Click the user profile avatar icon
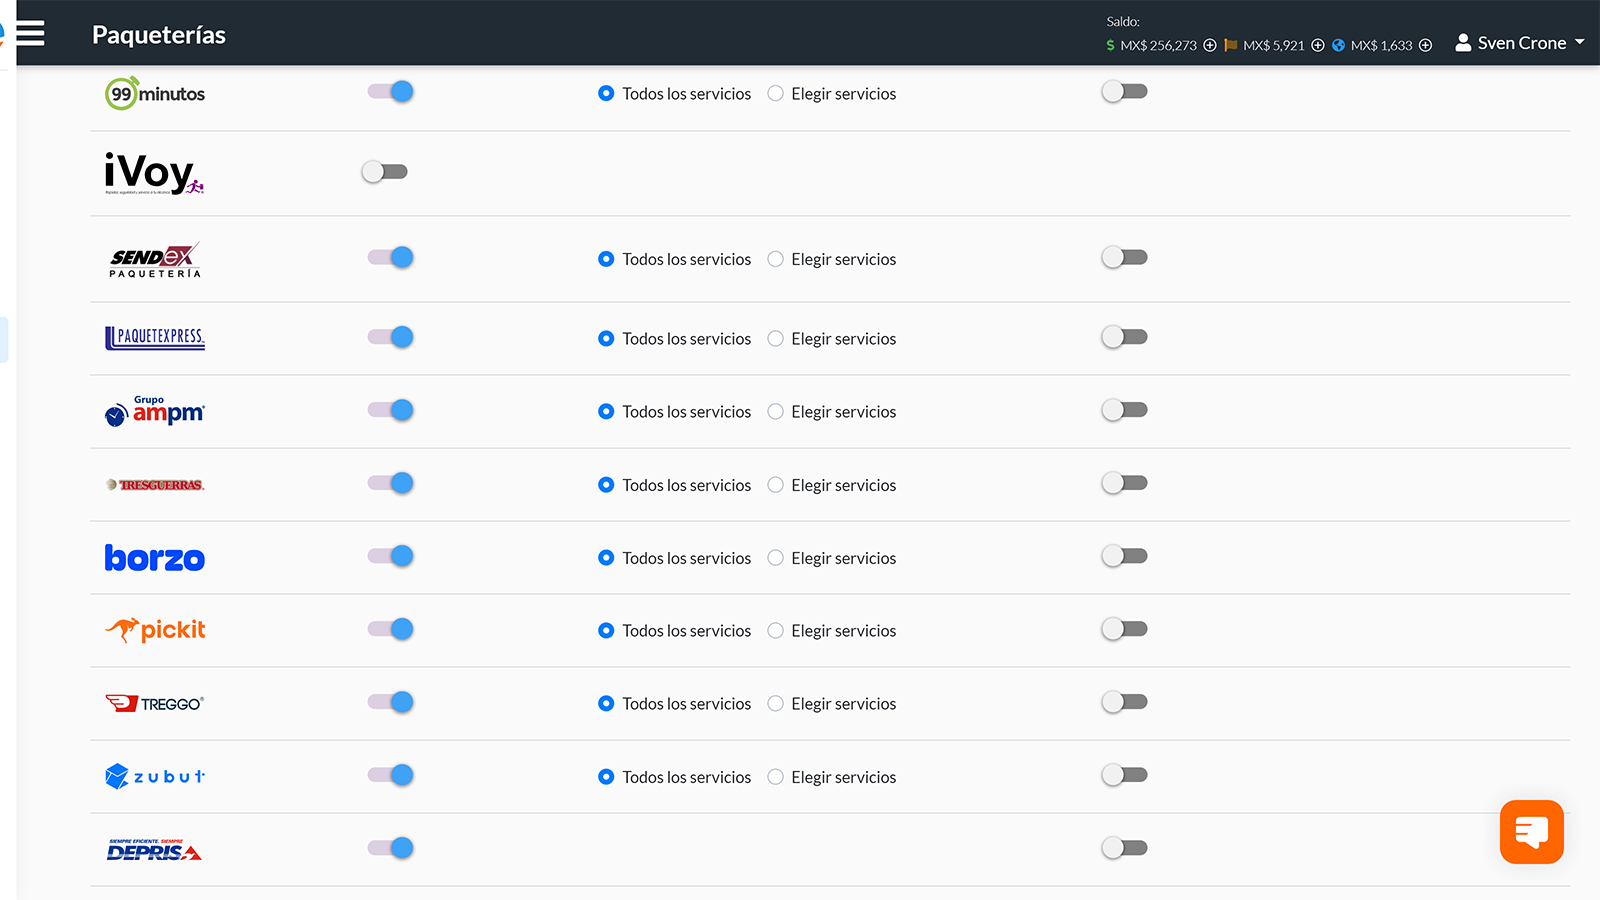The image size is (1600, 900). 1463,42
